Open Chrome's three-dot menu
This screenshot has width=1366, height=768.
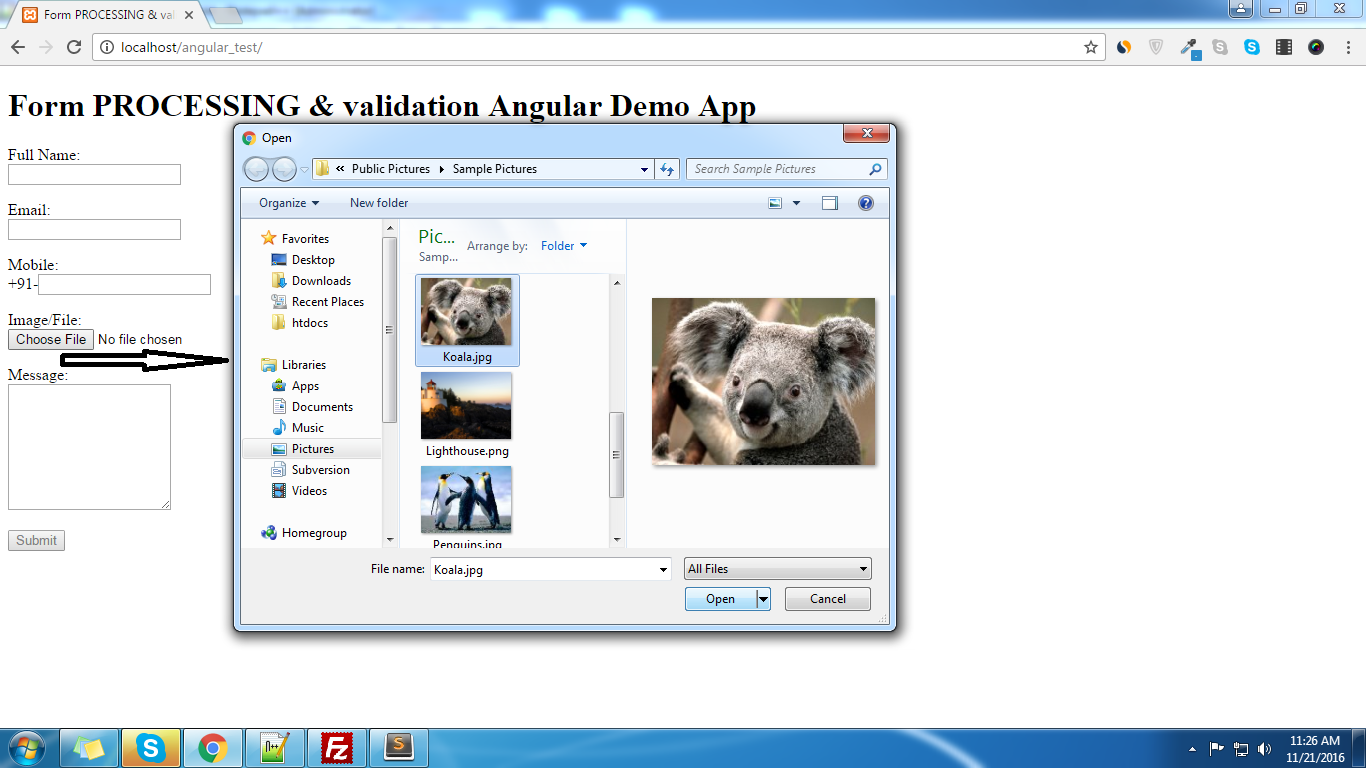[1349, 47]
